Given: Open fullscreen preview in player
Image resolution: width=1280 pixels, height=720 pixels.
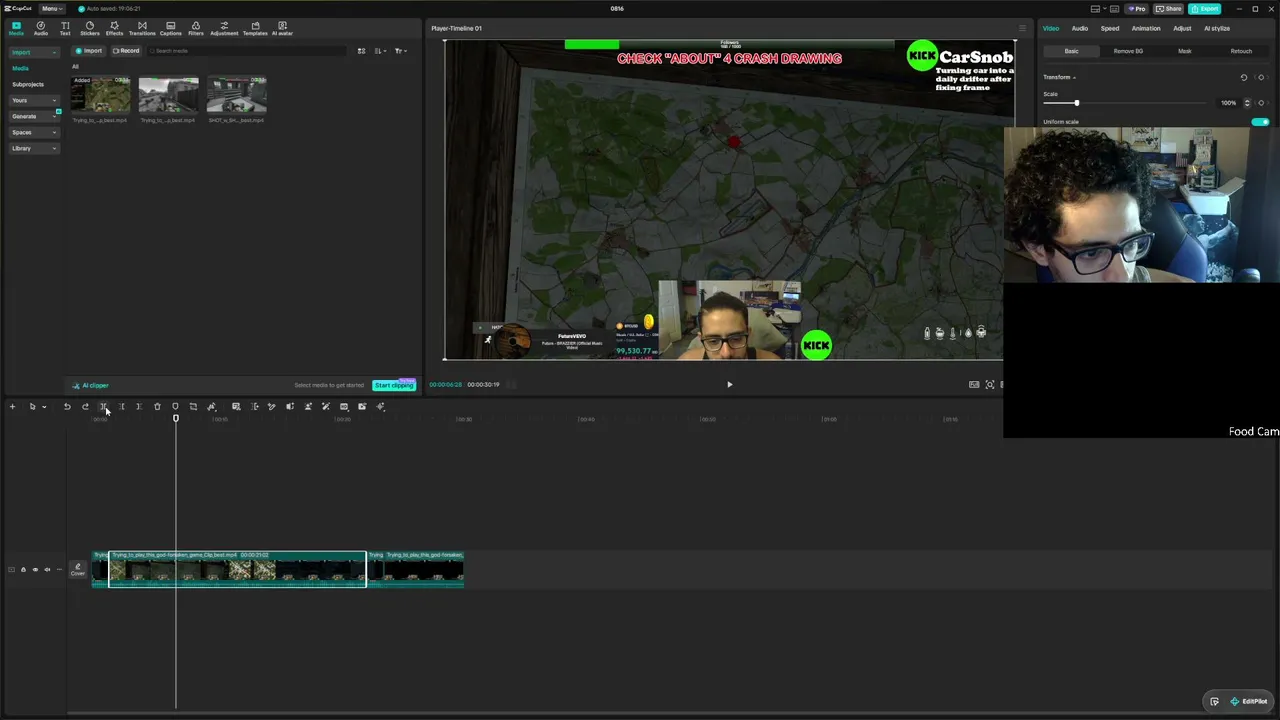Looking at the screenshot, I should click(x=990, y=385).
